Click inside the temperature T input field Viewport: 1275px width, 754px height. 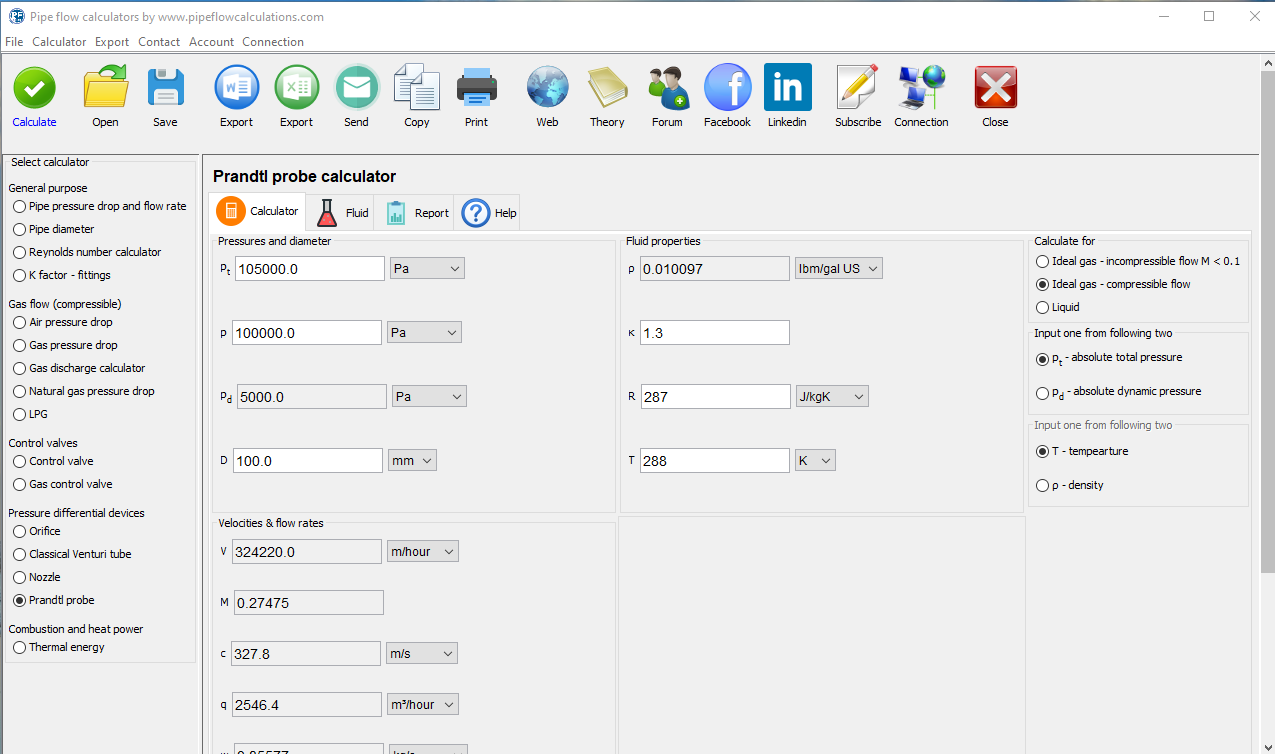[x=714, y=460]
